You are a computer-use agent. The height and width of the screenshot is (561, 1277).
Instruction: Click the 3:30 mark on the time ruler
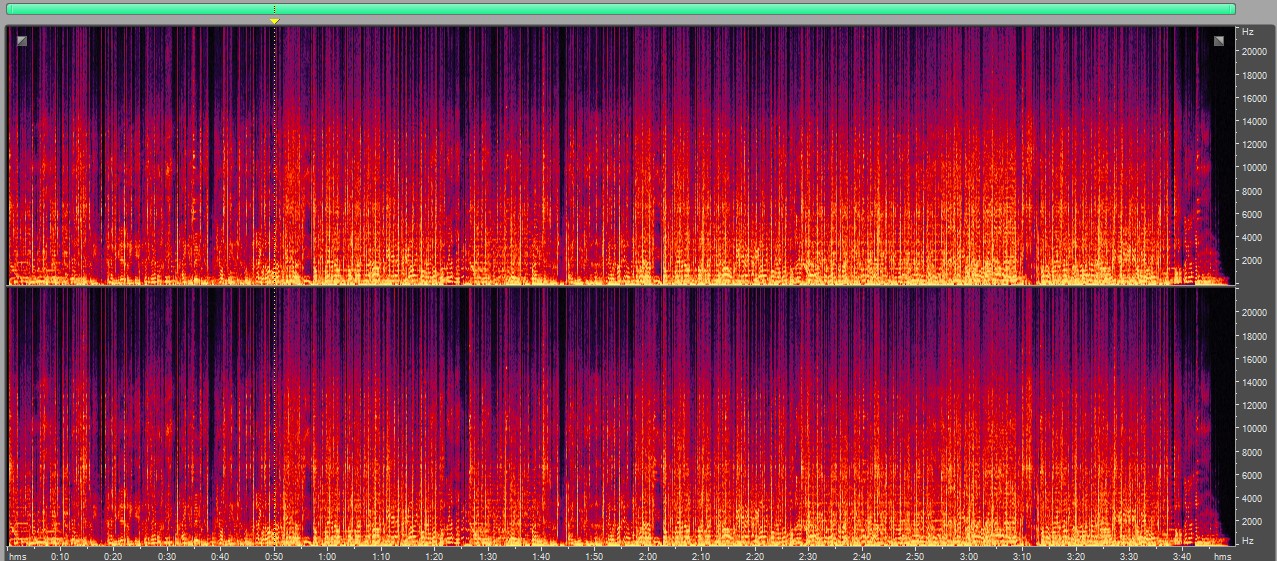pyautogui.click(x=1130, y=556)
